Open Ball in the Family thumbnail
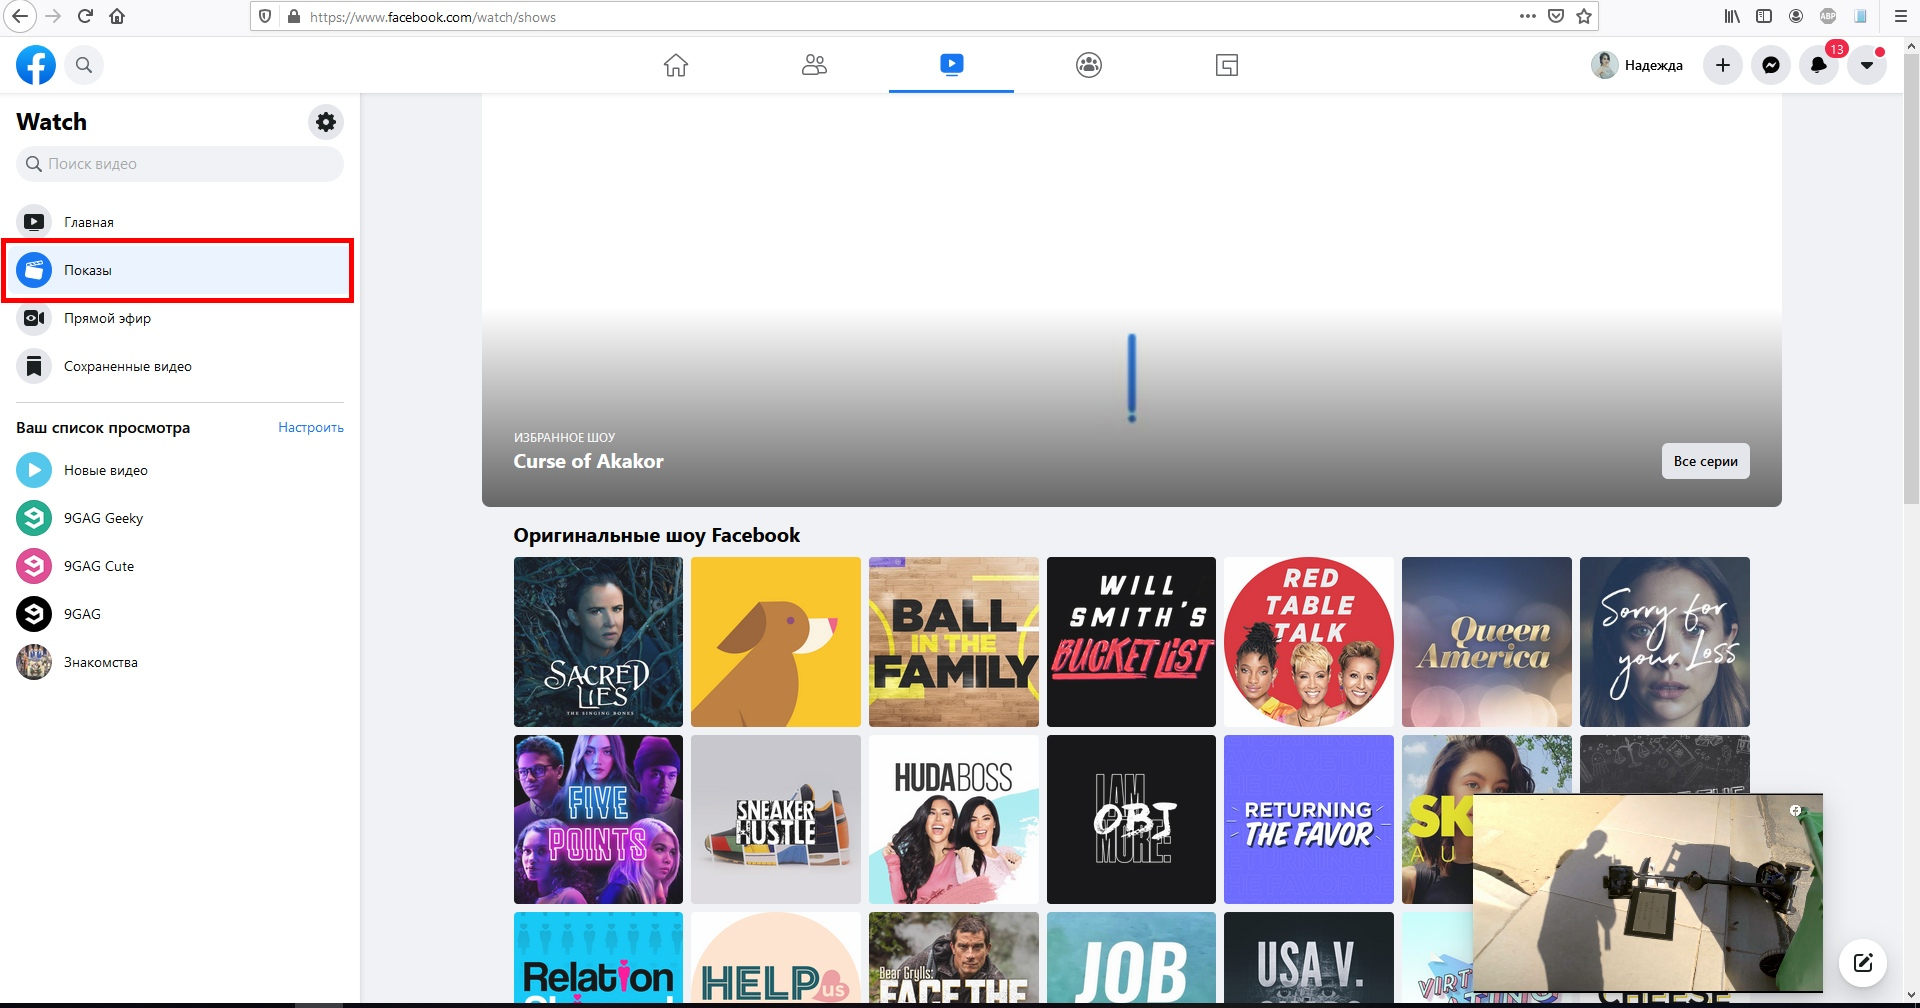Image resolution: width=1920 pixels, height=1008 pixels. (x=954, y=642)
